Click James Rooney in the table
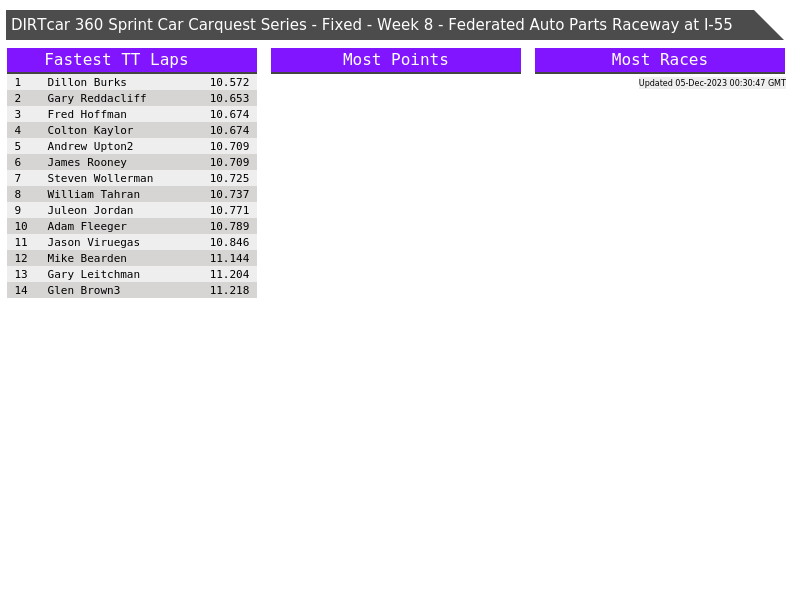 pyautogui.click(x=87, y=162)
